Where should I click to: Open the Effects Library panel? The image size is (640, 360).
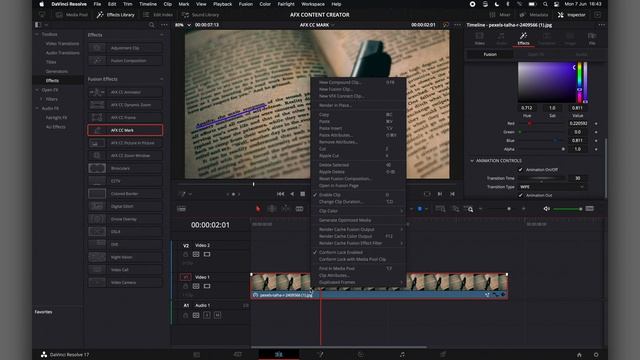(x=116, y=15)
